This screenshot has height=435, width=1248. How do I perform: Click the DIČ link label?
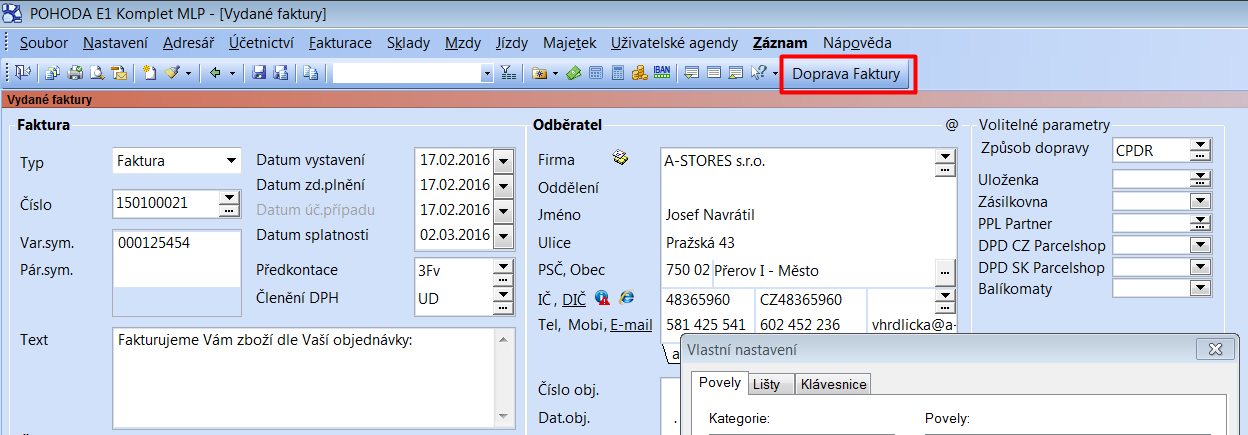click(x=574, y=299)
